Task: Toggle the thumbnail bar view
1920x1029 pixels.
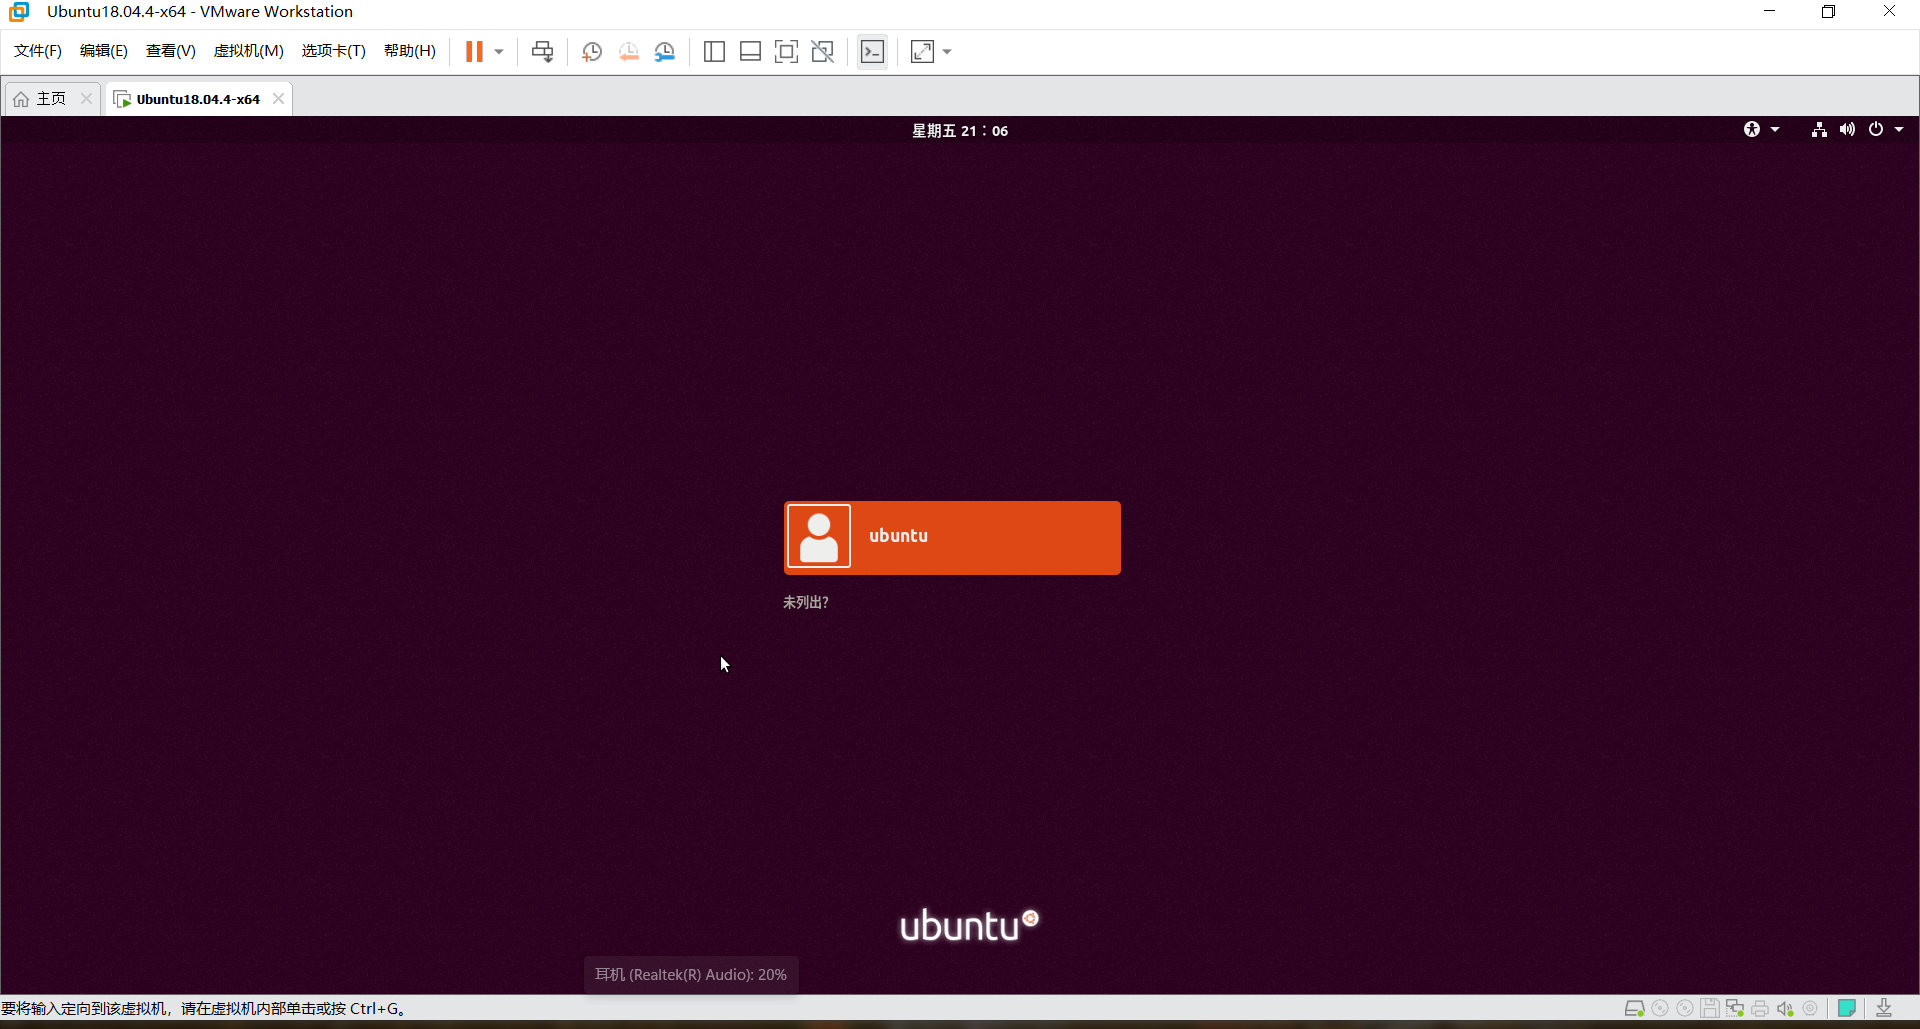Action: point(750,52)
